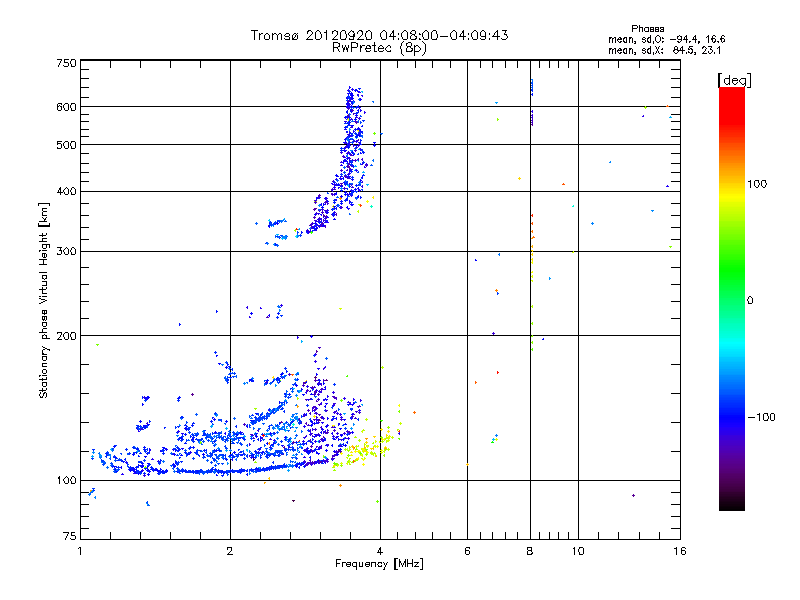Click the "Stationary phase Virtual Height [km]" label

point(44,301)
